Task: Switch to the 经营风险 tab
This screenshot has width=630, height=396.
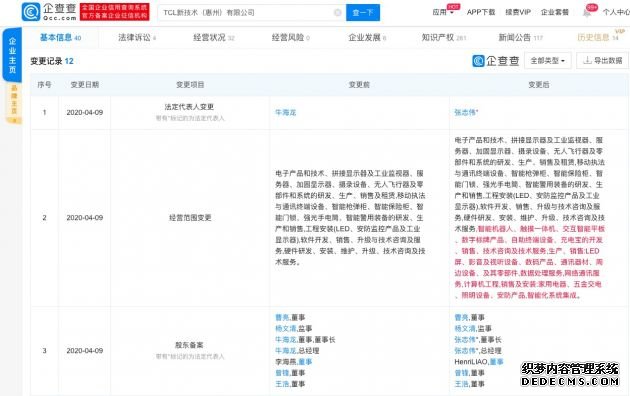Action: [x=290, y=38]
